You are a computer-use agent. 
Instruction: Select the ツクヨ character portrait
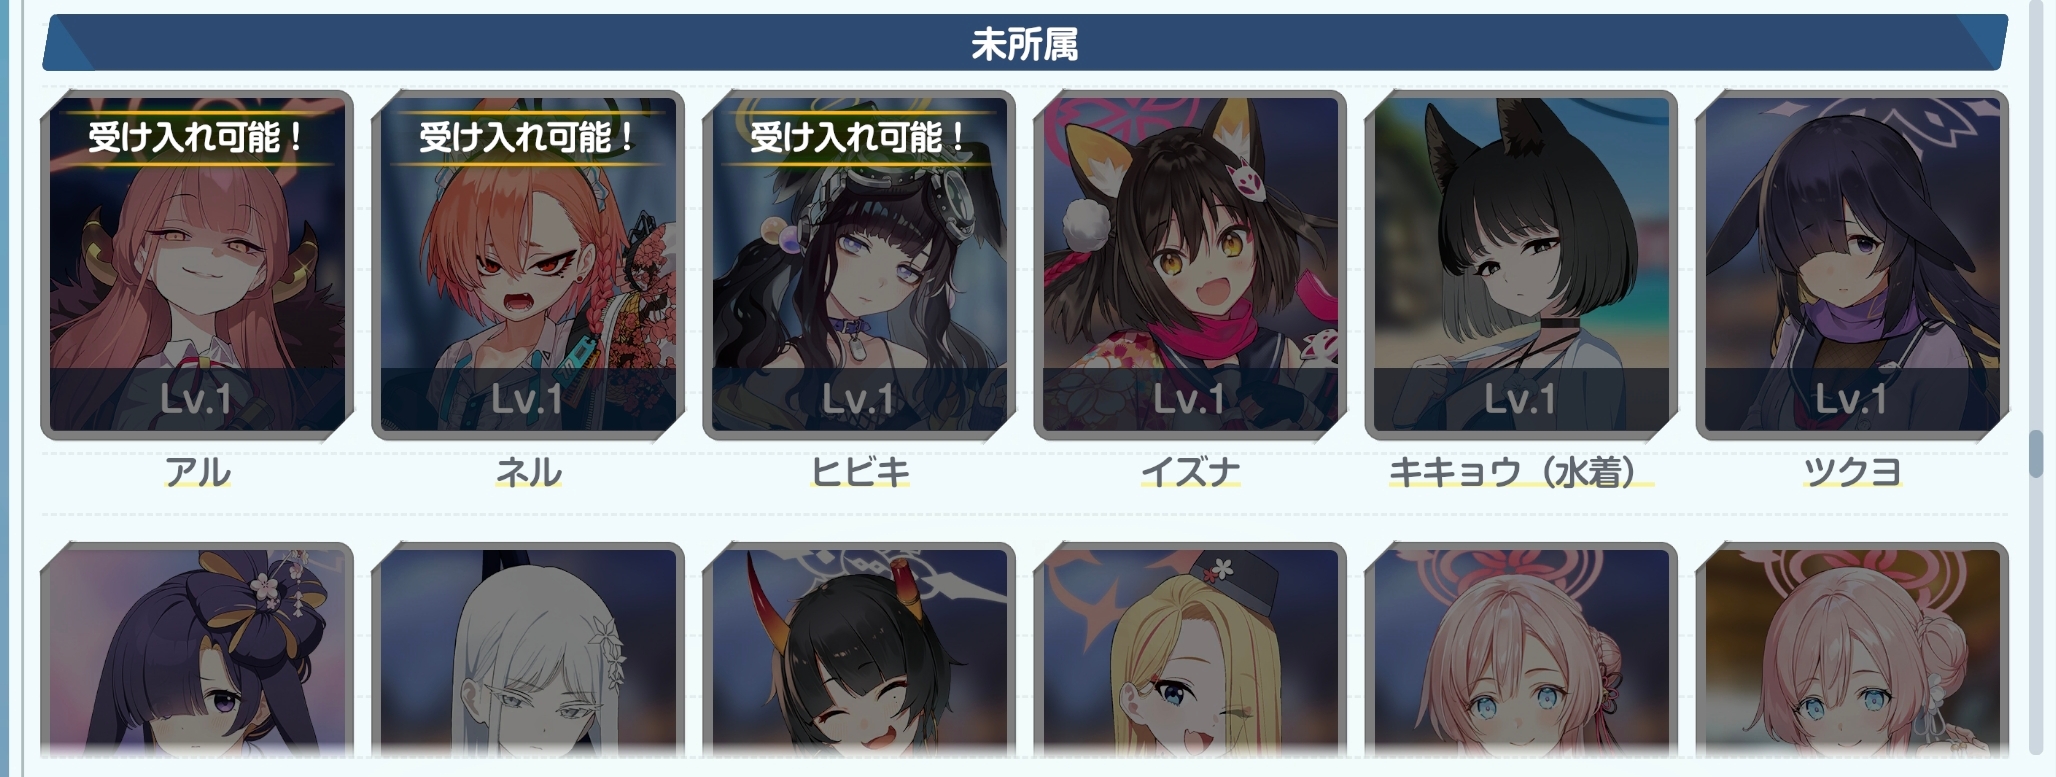(1852, 265)
